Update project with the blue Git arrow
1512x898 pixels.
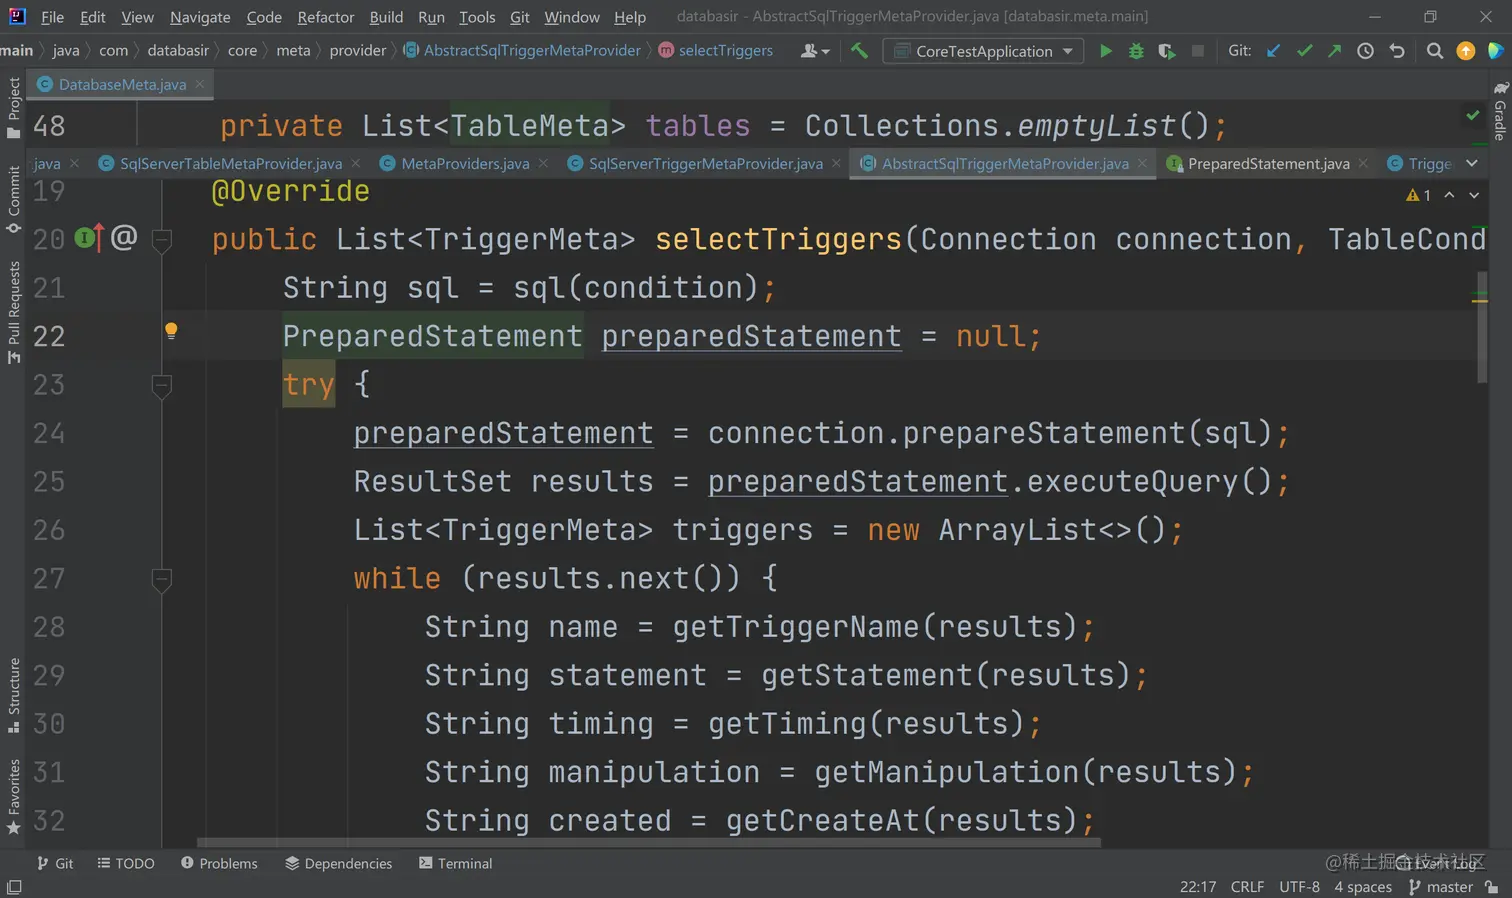[x=1273, y=51]
